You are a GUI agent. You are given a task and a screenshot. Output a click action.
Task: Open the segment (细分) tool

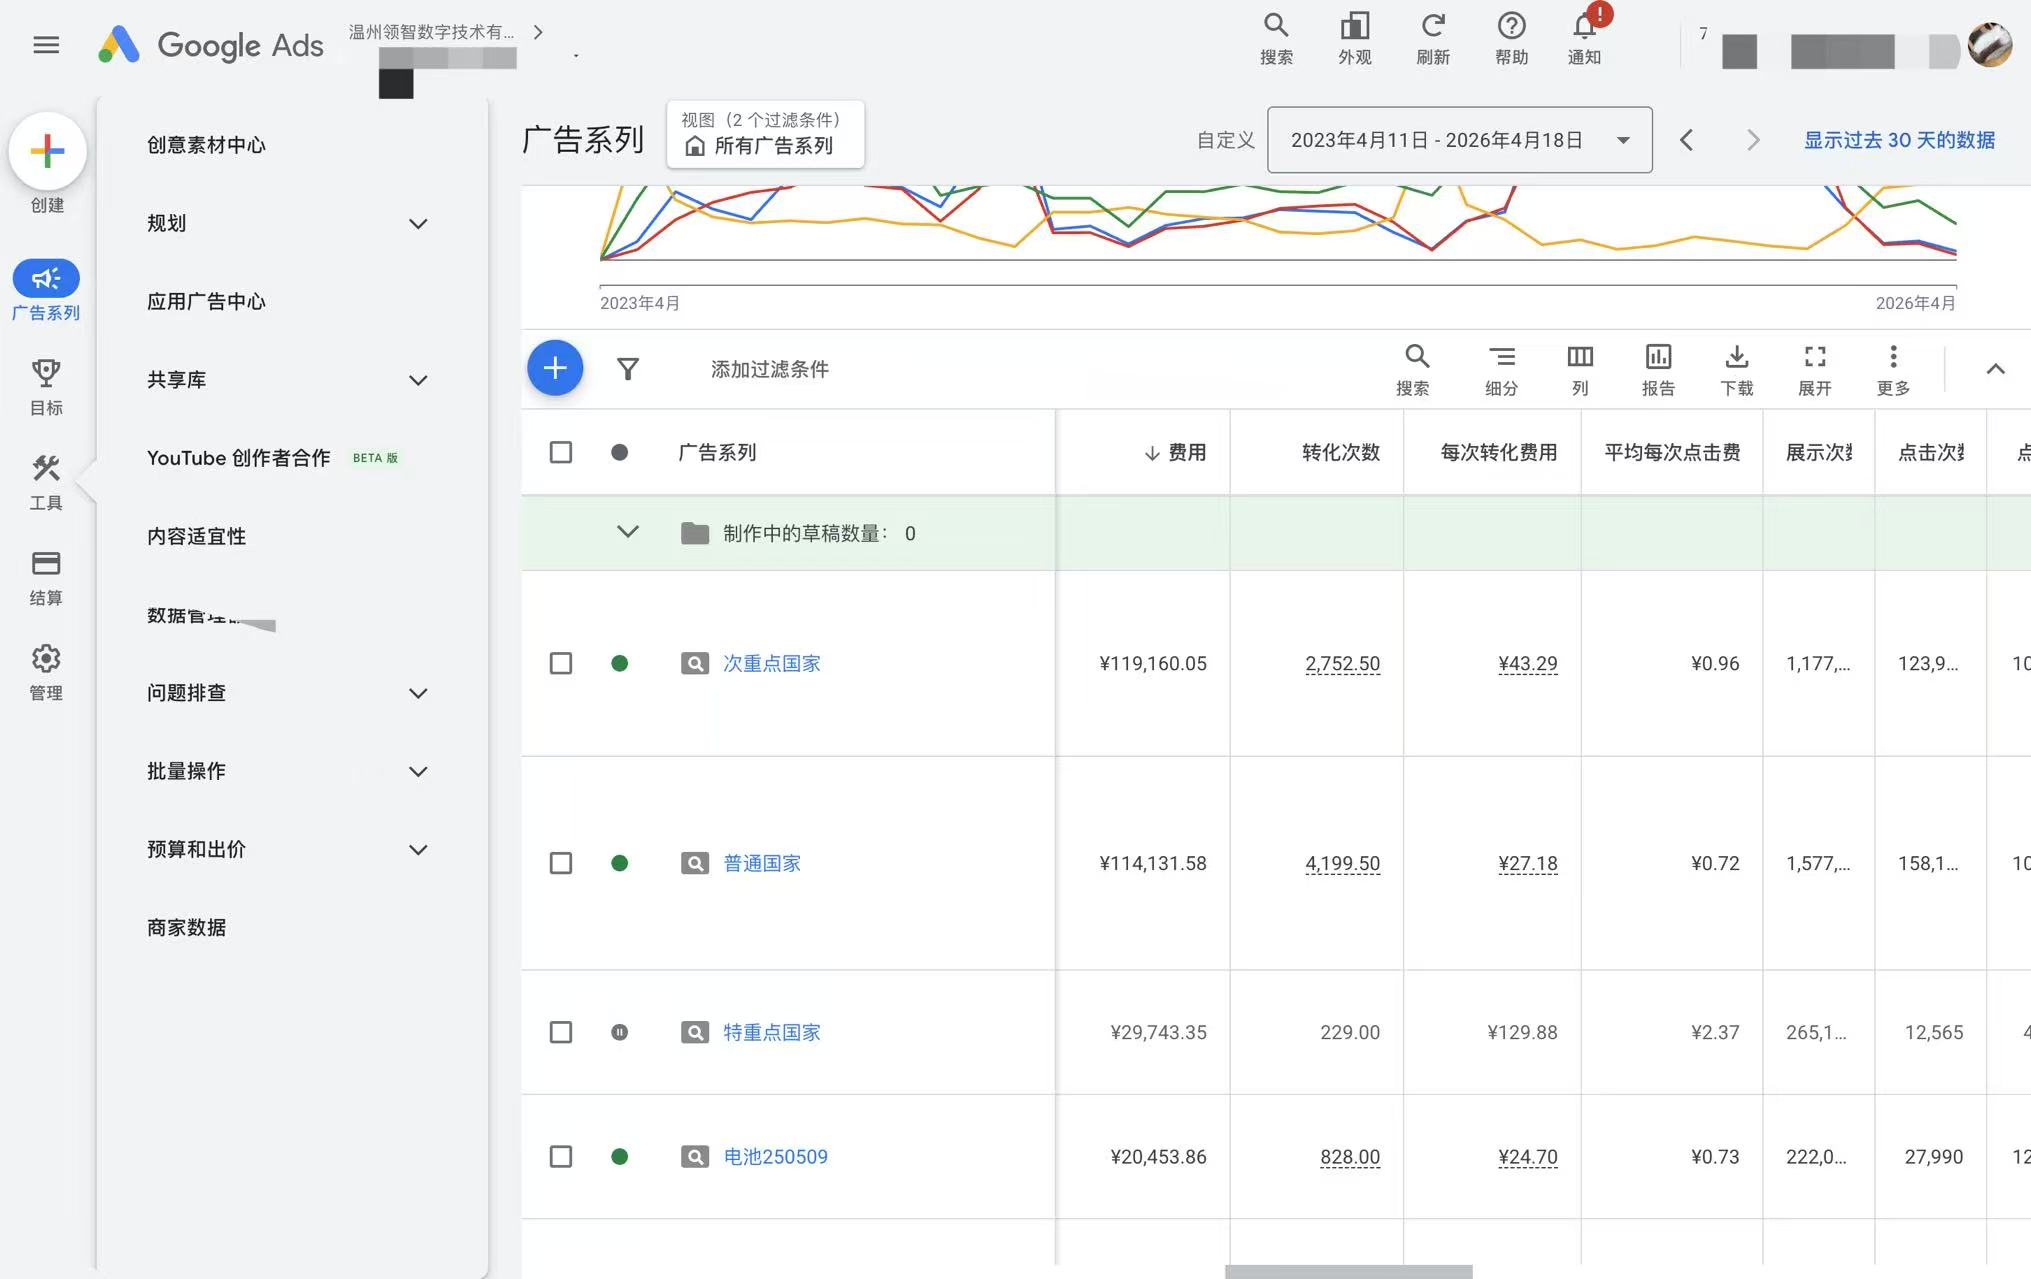[x=1501, y=370]
